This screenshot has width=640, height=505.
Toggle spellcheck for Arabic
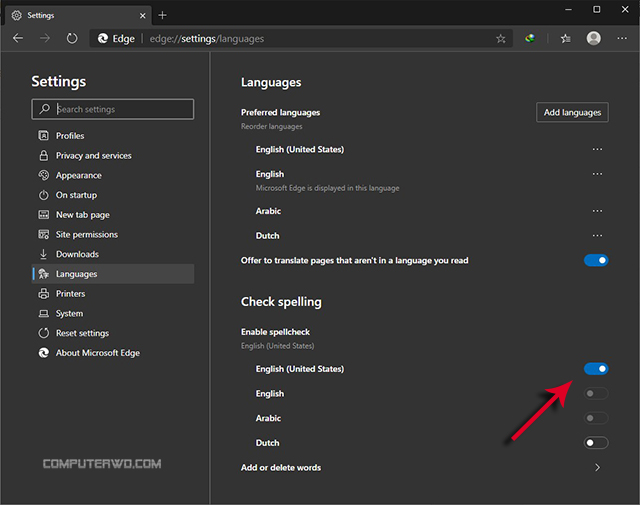596,418
